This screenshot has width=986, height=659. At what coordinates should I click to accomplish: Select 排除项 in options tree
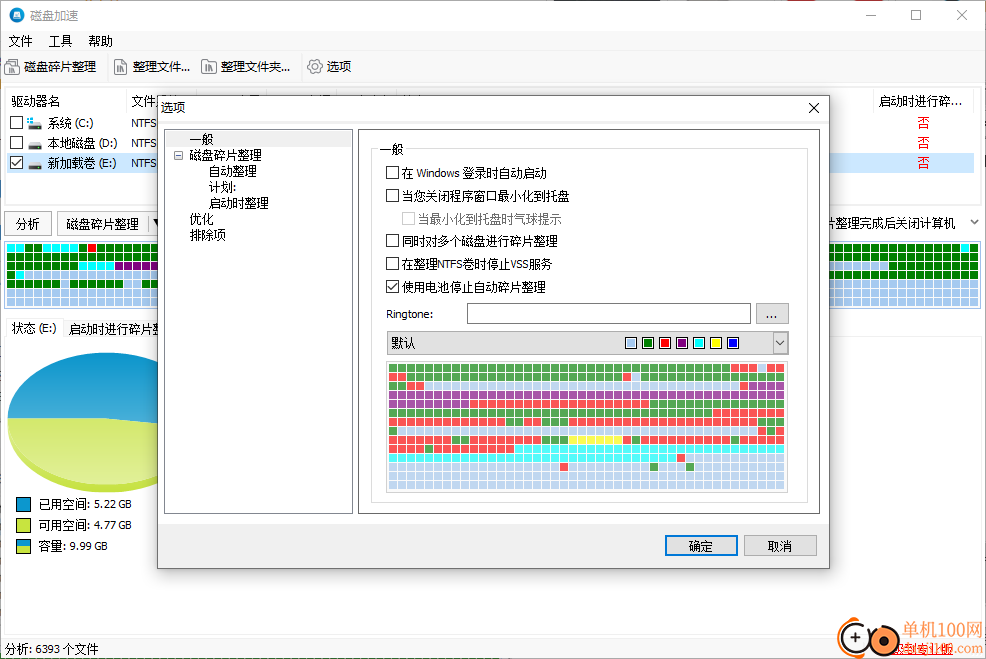pyautogui.click(x=208, y=235)
